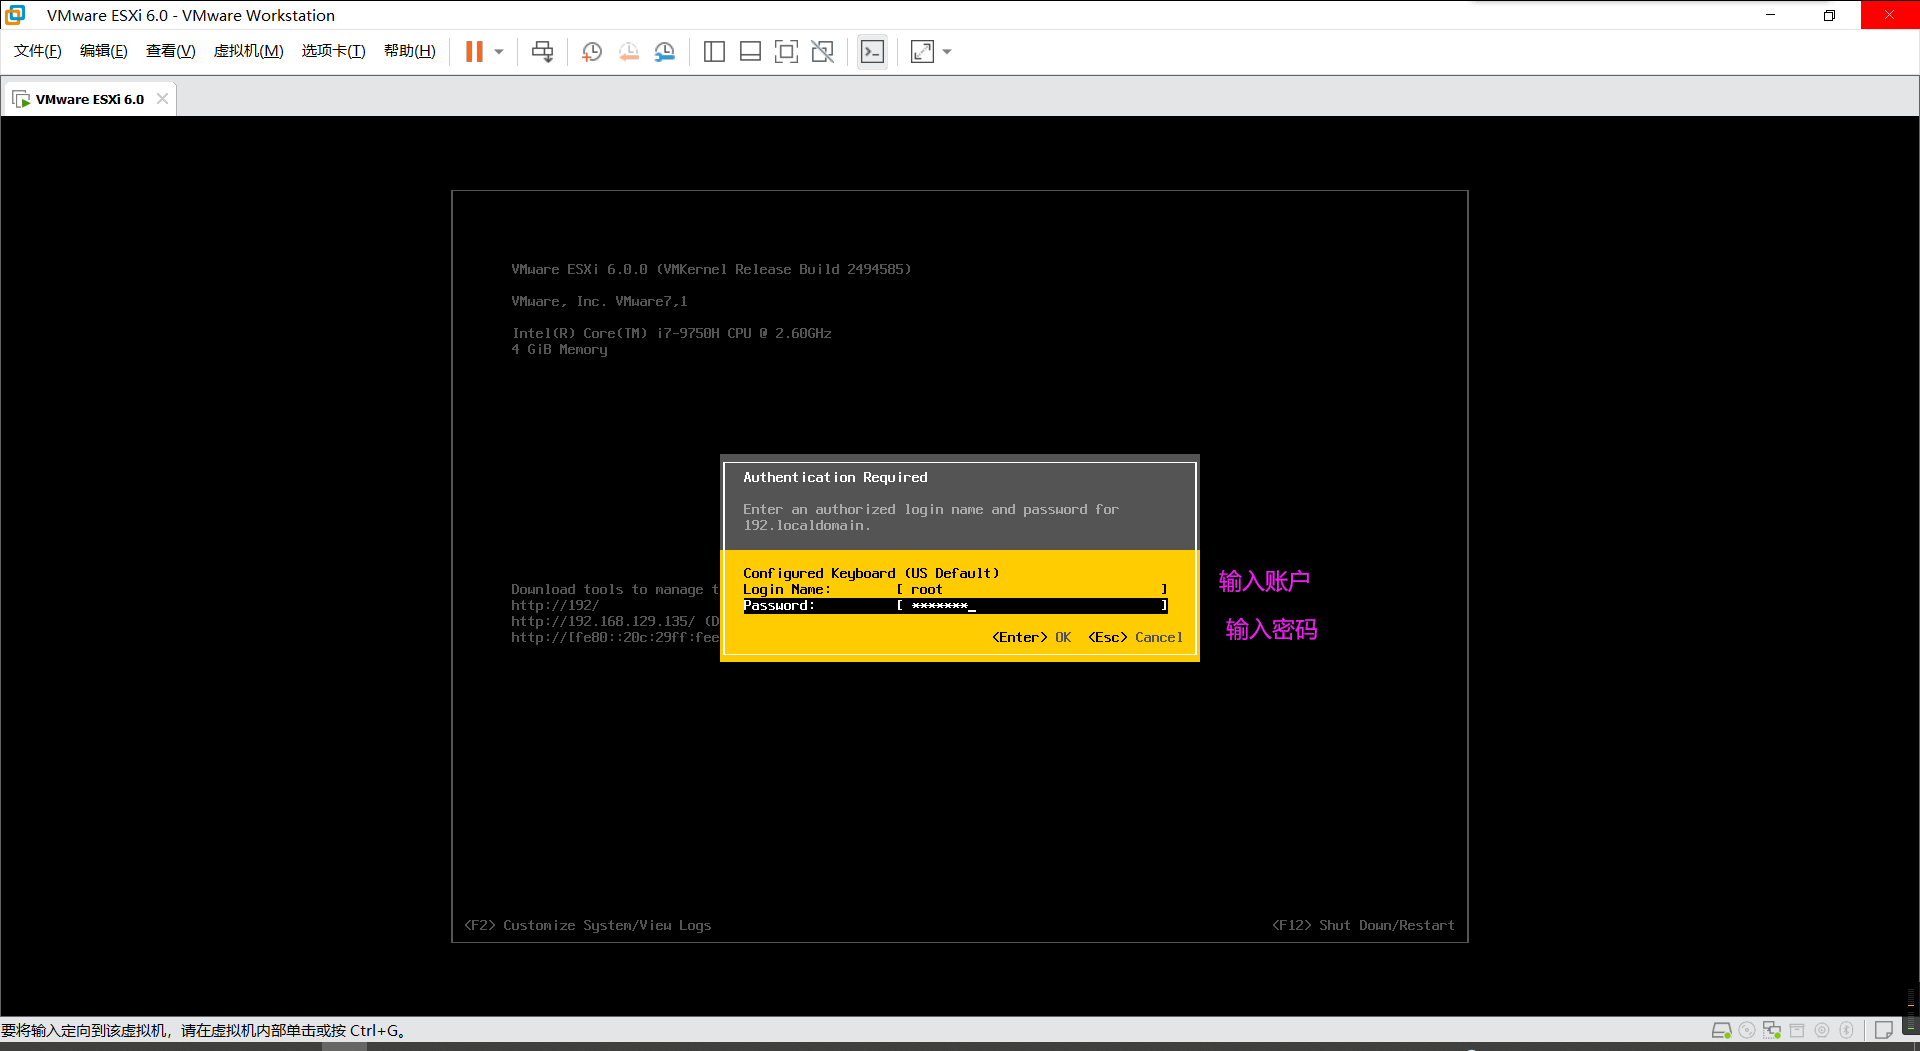Click the VMware ESXi 6.0.0 build version line

point(711,270)
